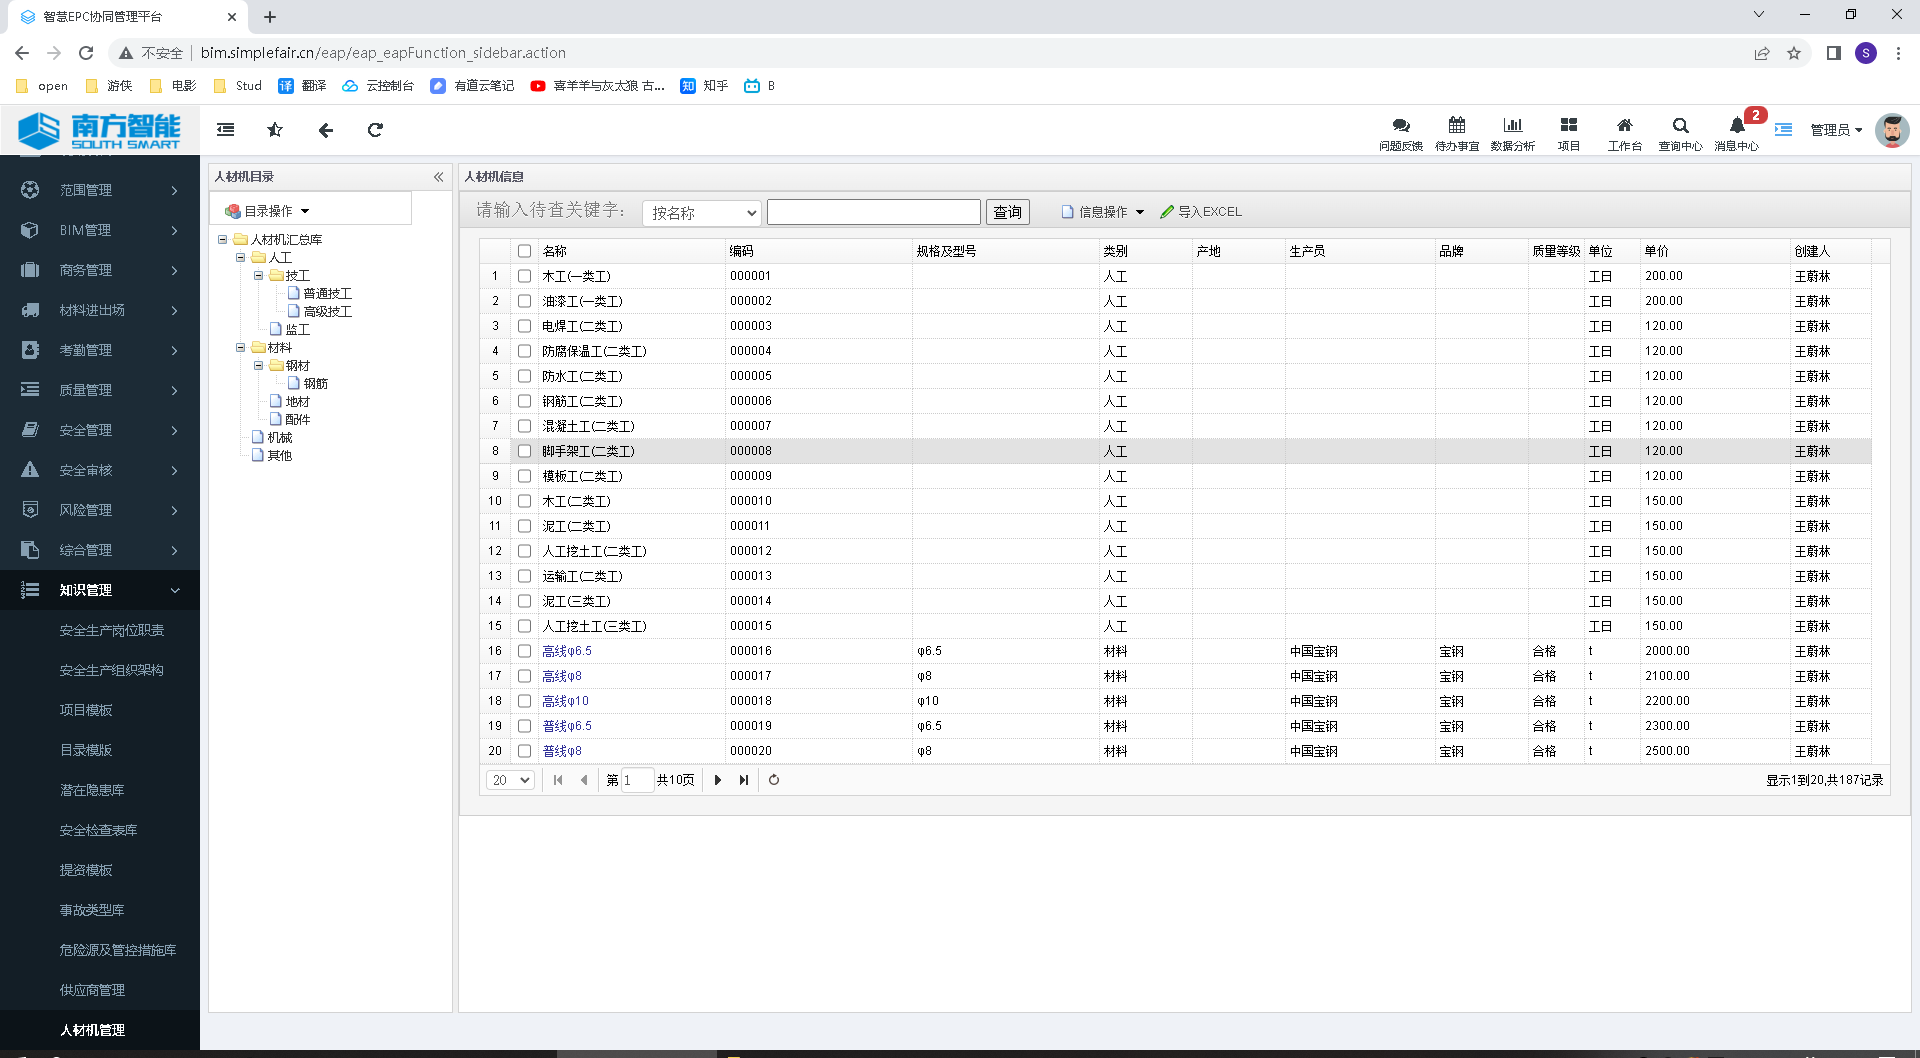This screenshot has height=1058, width=1920.
Task: Collapse the 人材机目录 panel with double-arrow icon
Action: (438, 177)
